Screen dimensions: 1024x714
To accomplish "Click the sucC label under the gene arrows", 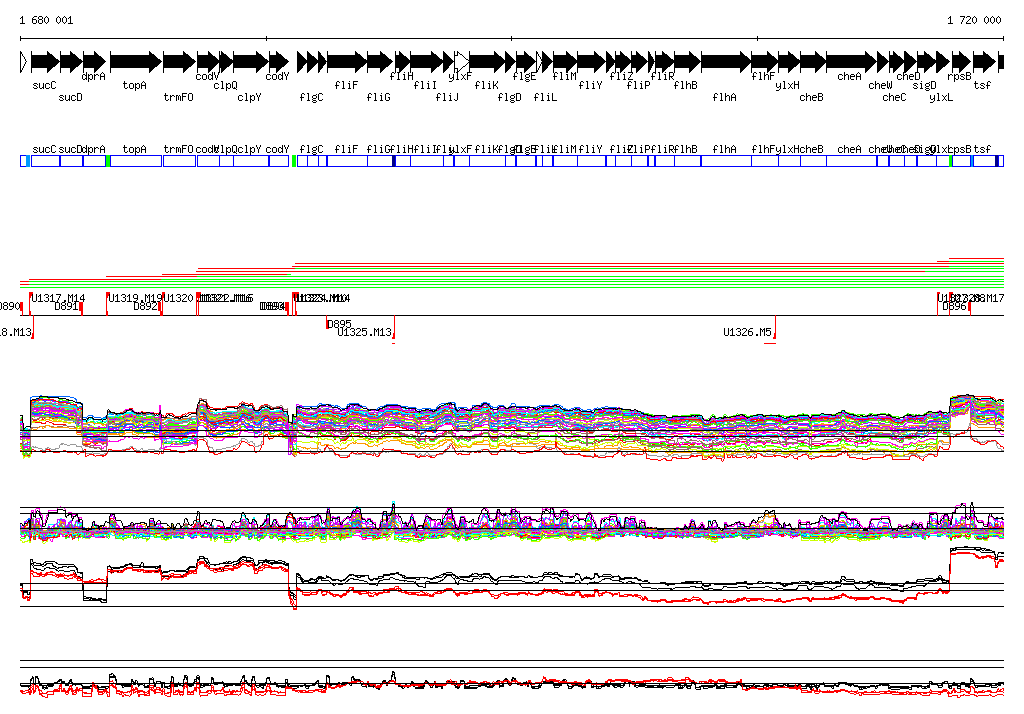I will 44,85.
